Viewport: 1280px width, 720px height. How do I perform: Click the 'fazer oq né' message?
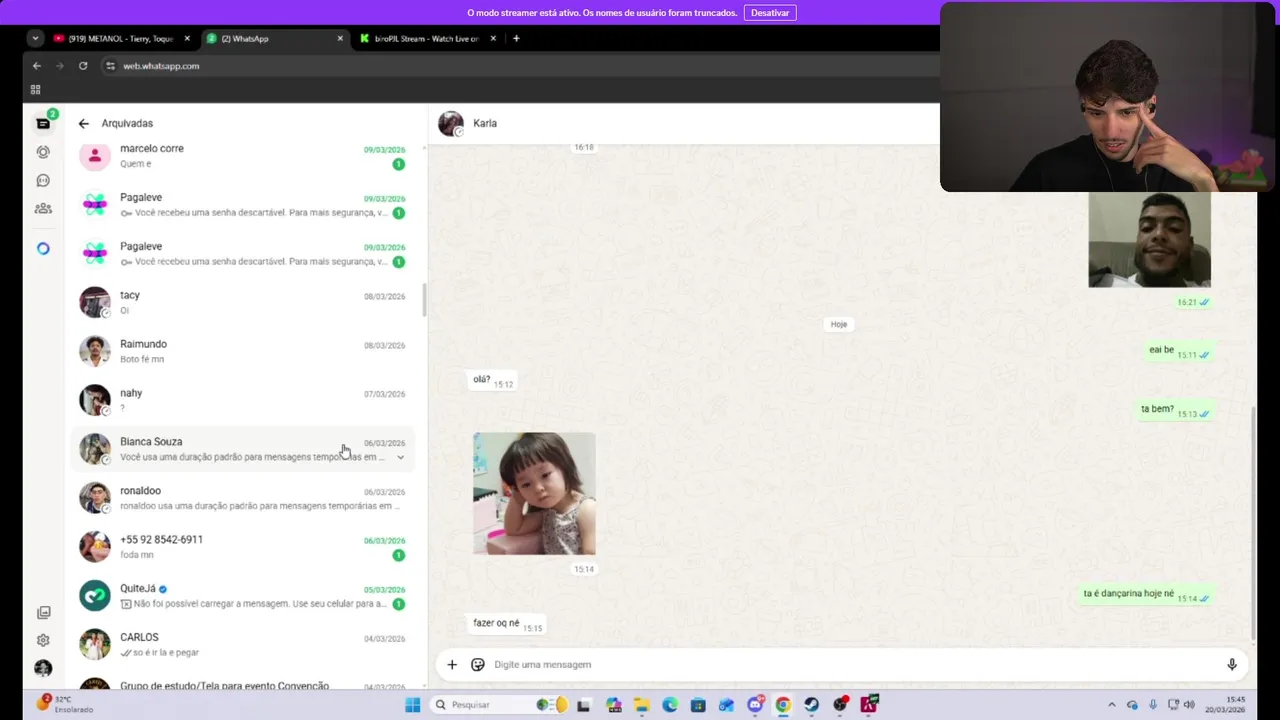click(508, 624)
